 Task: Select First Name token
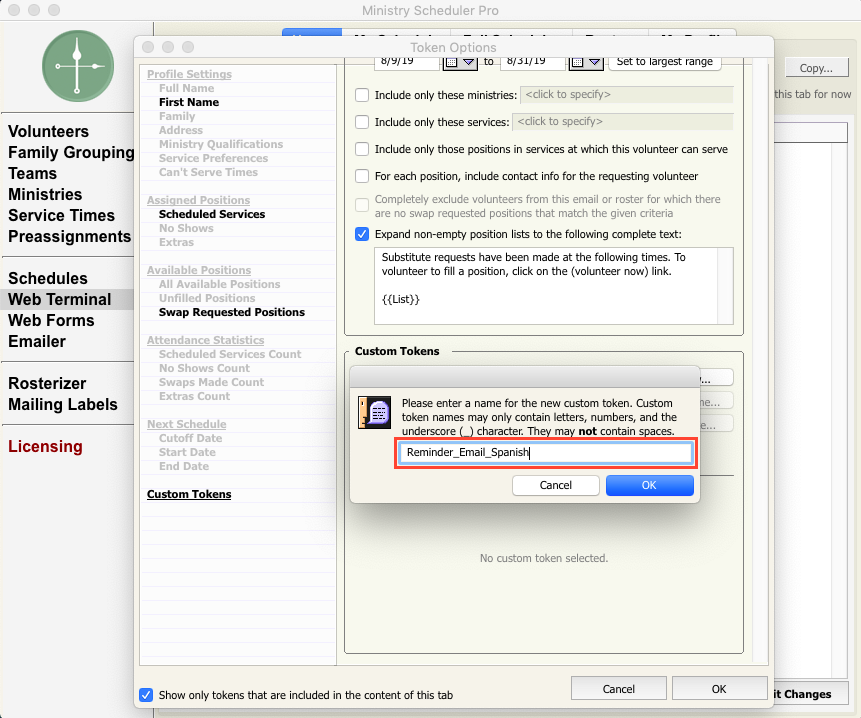[x=189, y=102]
